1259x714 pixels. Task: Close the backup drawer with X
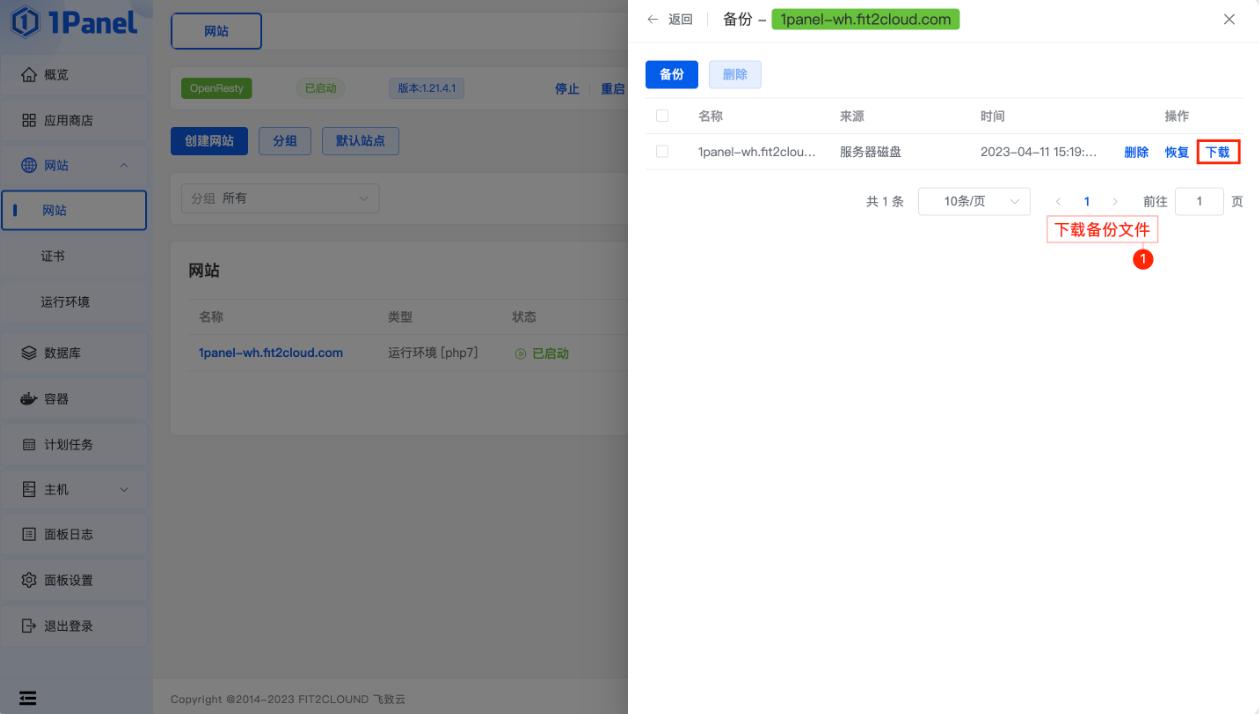coord(1229,19)
